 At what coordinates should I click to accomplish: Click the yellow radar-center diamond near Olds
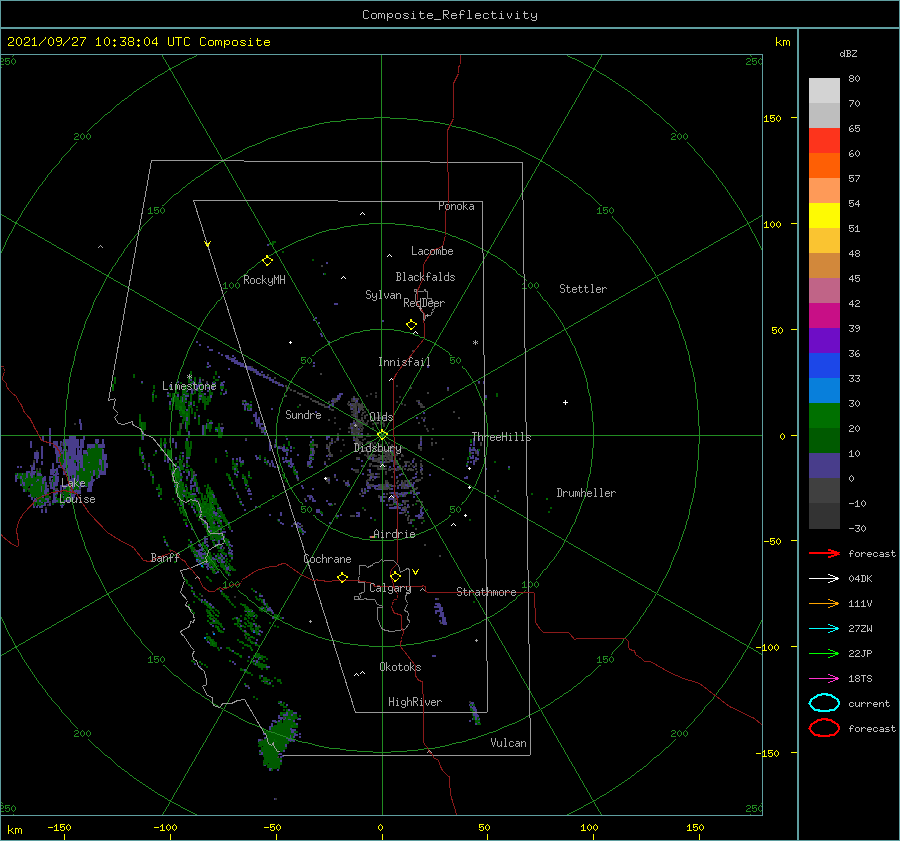tap(382, 435)
